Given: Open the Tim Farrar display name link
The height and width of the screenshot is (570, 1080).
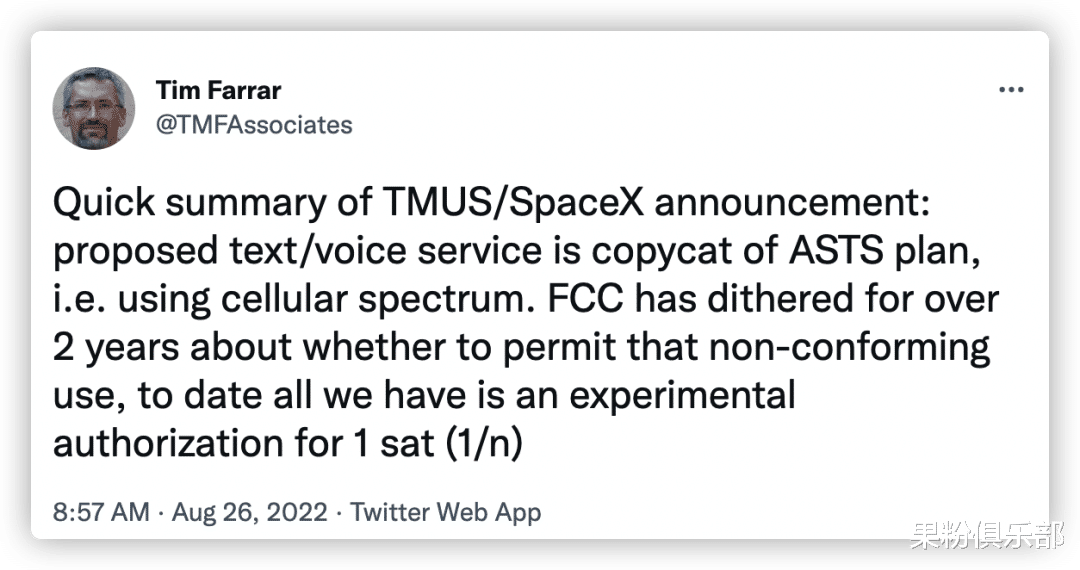Looking at the screenshot, I should [218, 91].
